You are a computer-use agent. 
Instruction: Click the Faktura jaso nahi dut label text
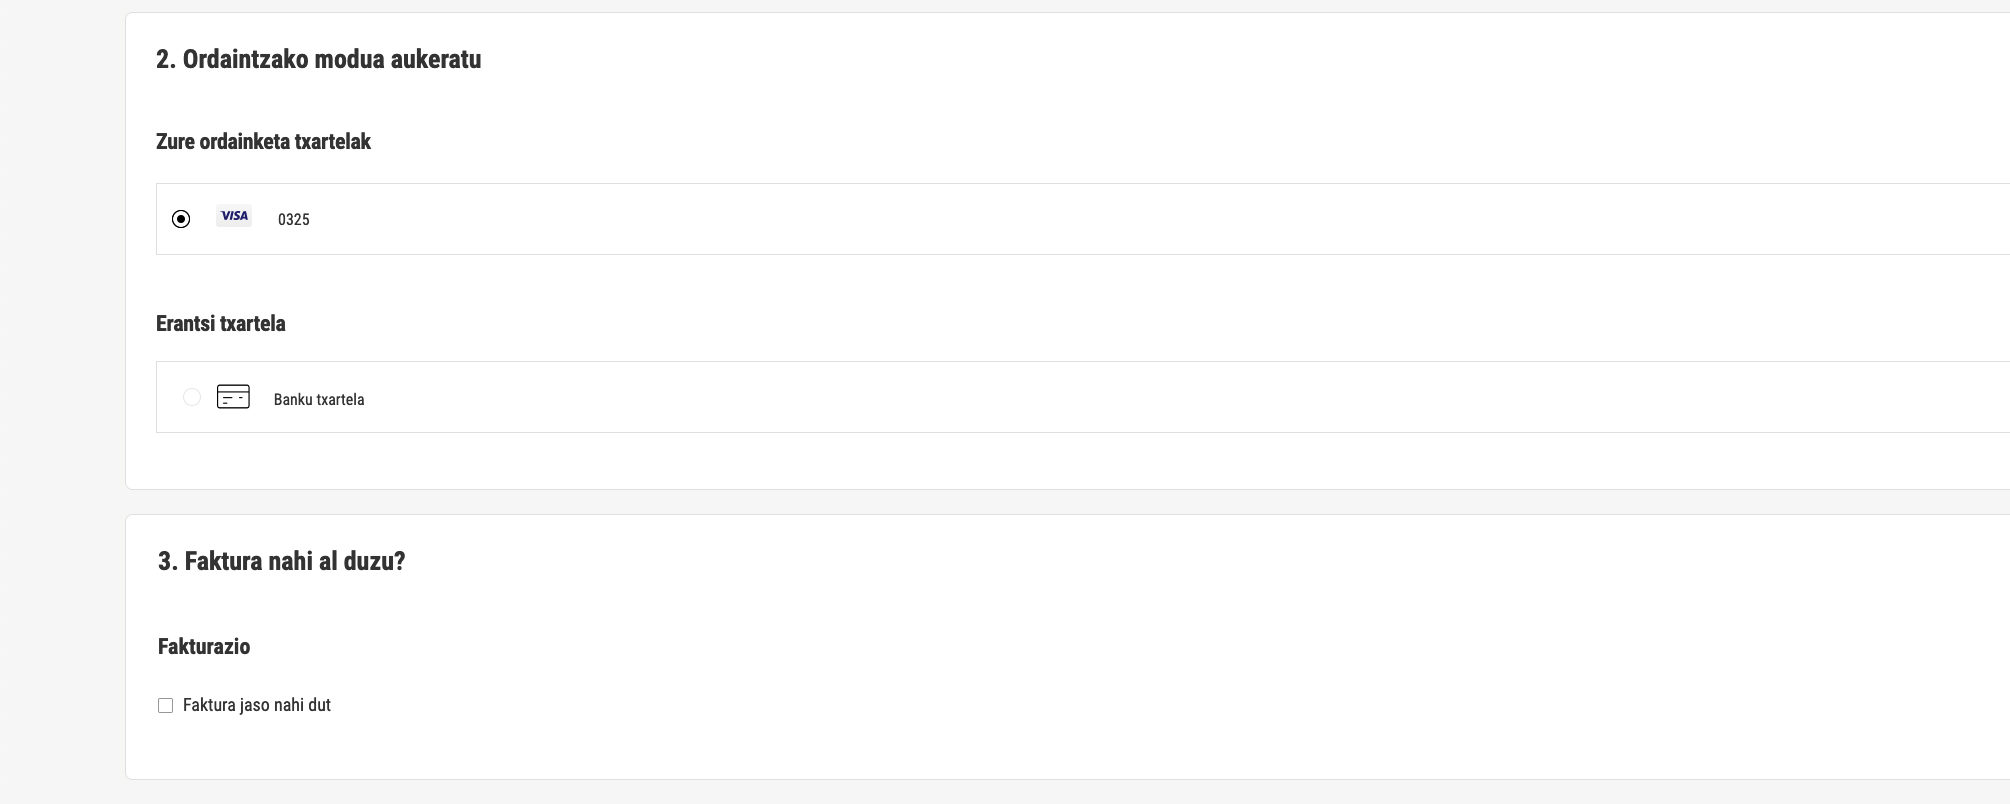pos(257,705)
